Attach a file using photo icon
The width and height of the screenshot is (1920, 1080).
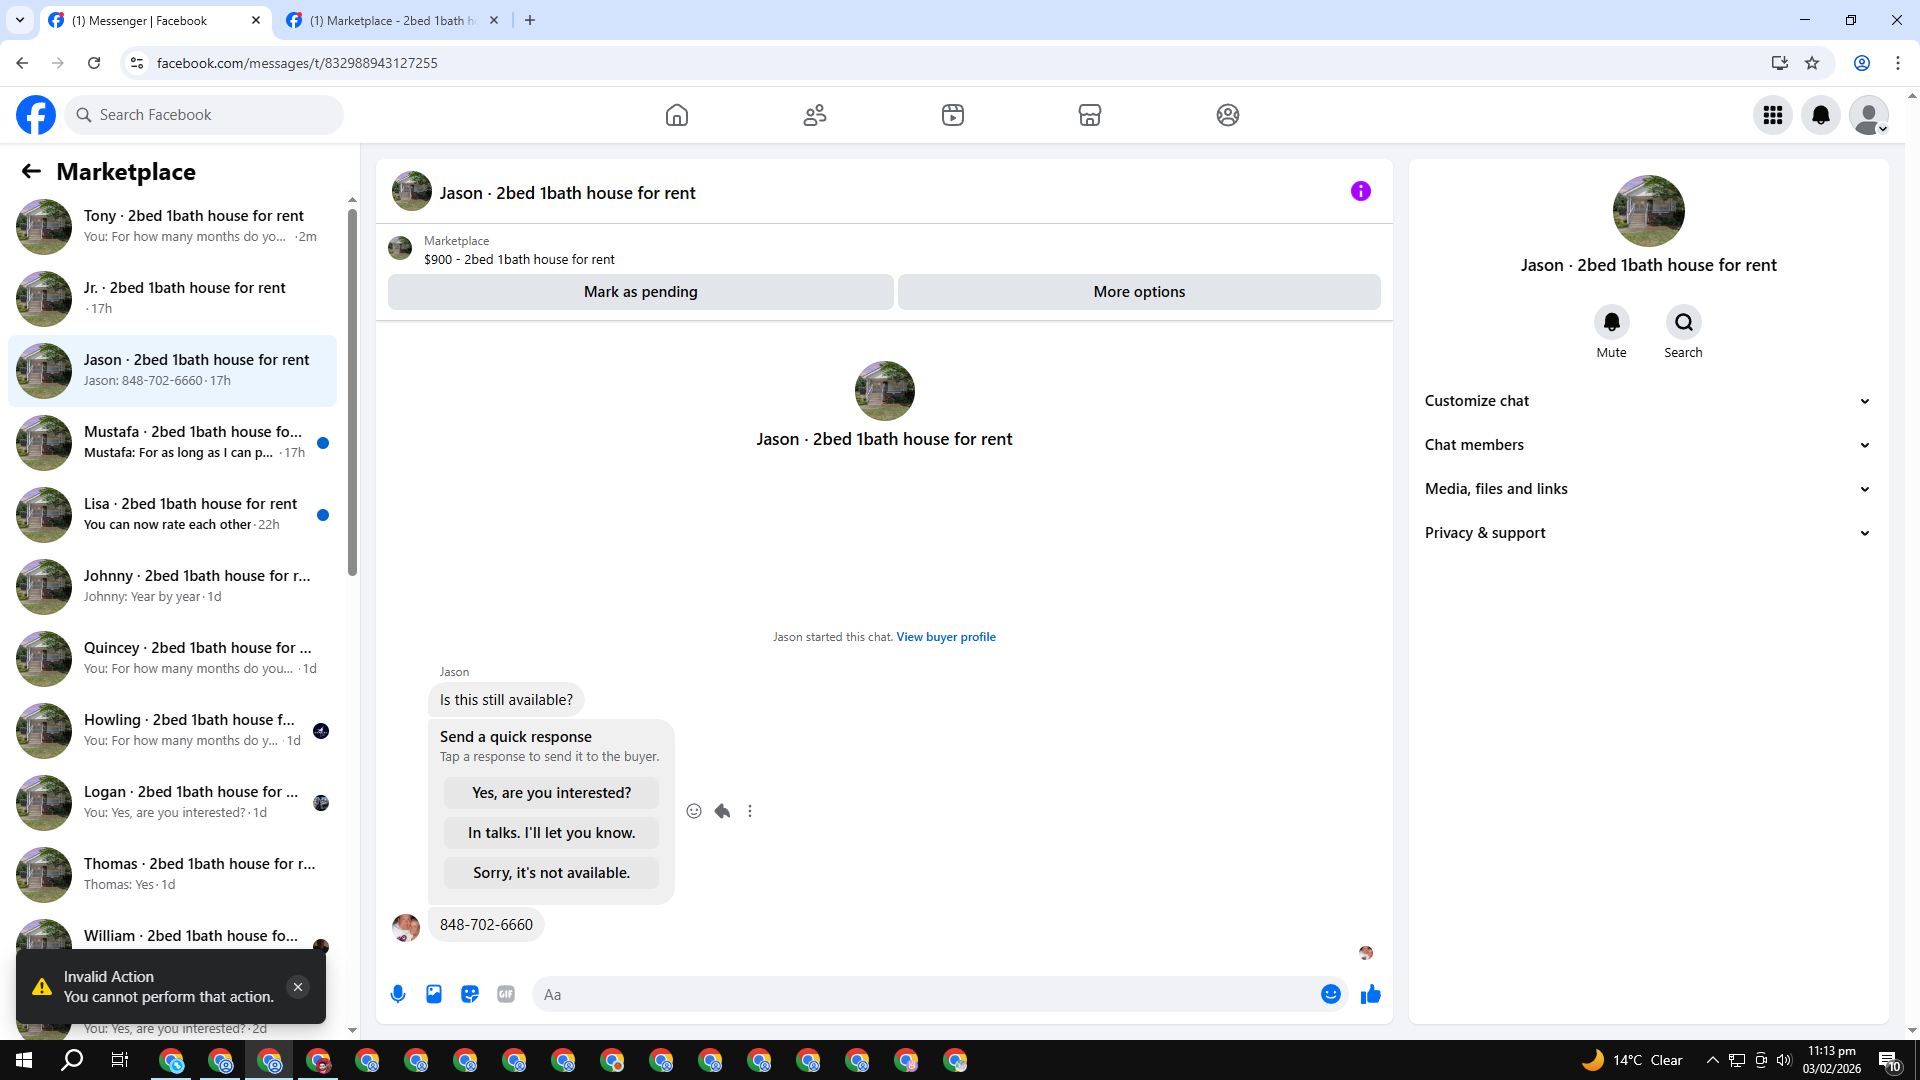(x=434, y=994)
